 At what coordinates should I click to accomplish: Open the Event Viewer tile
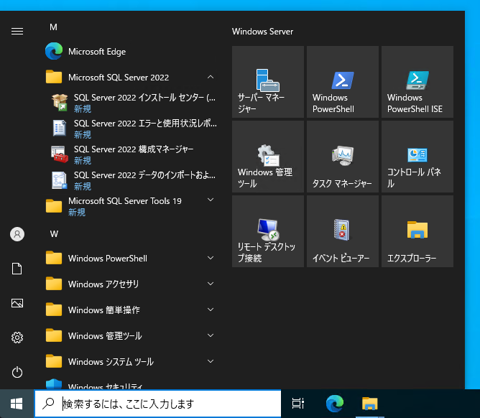click(343, 231)
